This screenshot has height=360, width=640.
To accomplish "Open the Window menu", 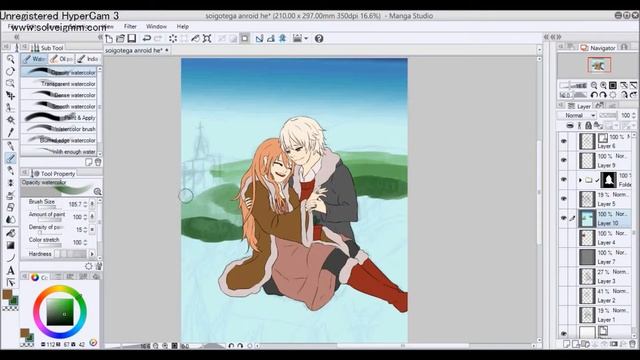I will point(156,26).
